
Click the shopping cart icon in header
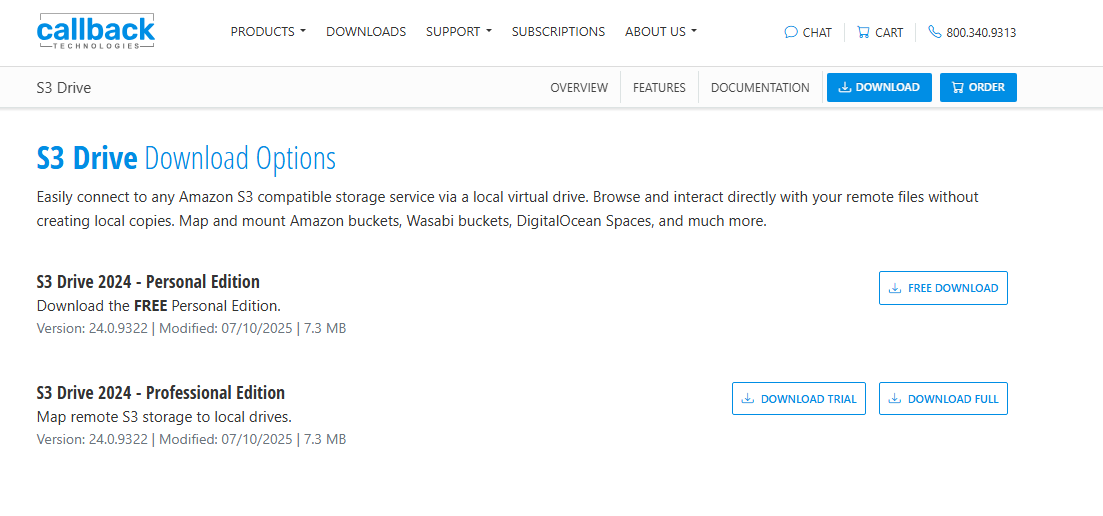pos(863,32)
